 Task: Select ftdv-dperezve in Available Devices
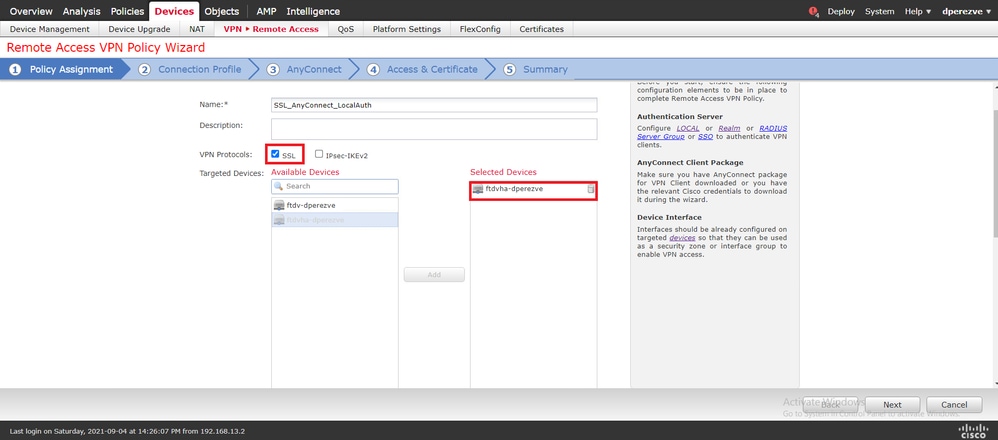click(x=335, y=205)
